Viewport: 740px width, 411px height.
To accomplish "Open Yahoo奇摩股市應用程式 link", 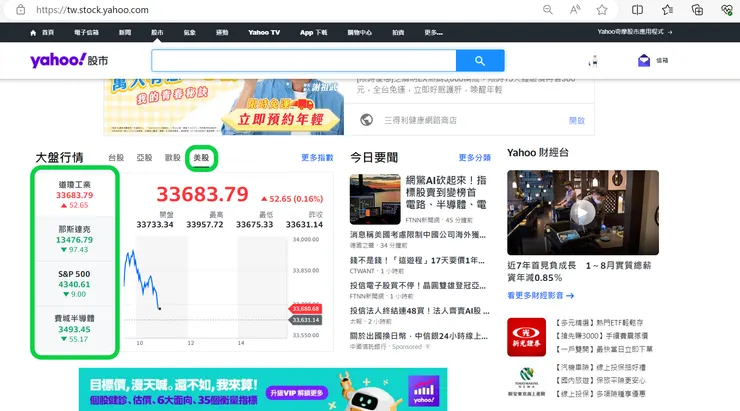I will [x=635, y=32].
